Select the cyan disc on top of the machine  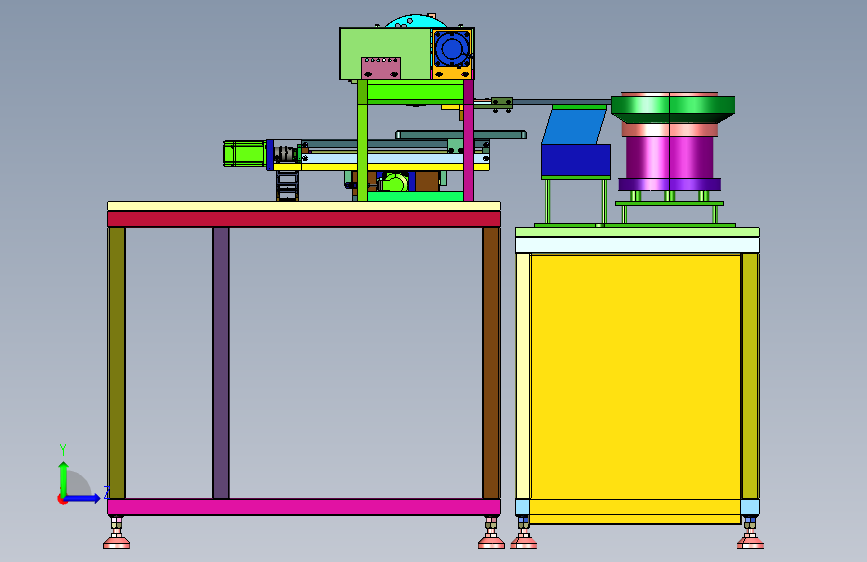pos(416,22)
